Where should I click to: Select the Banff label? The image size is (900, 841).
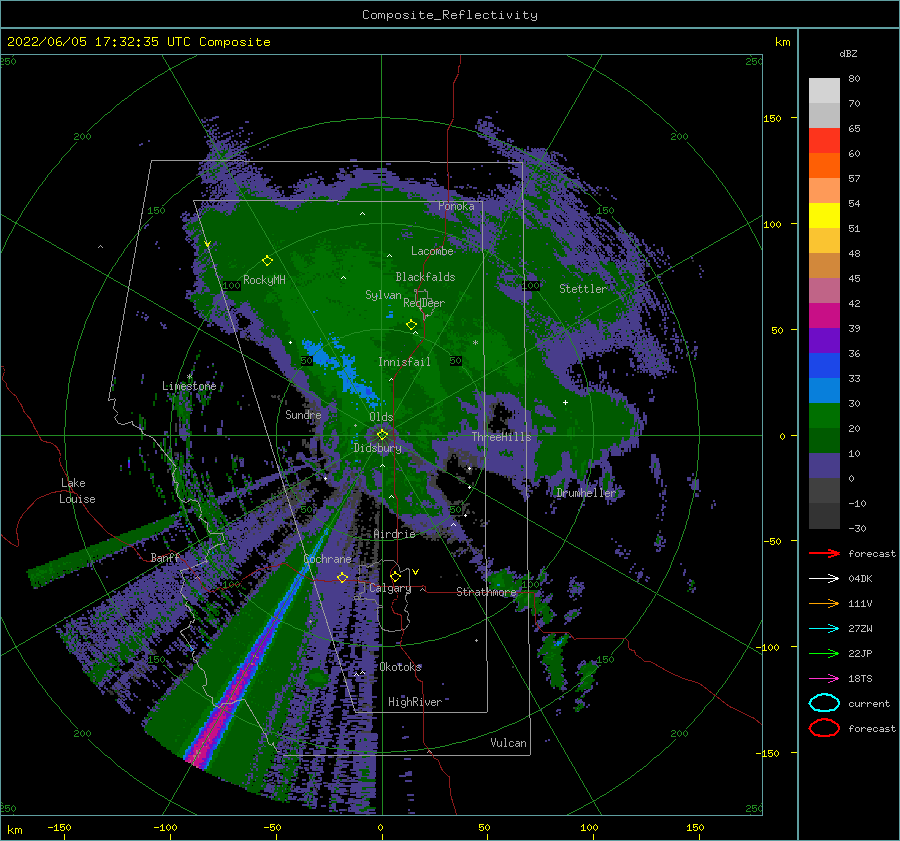[x=165, y=557]
